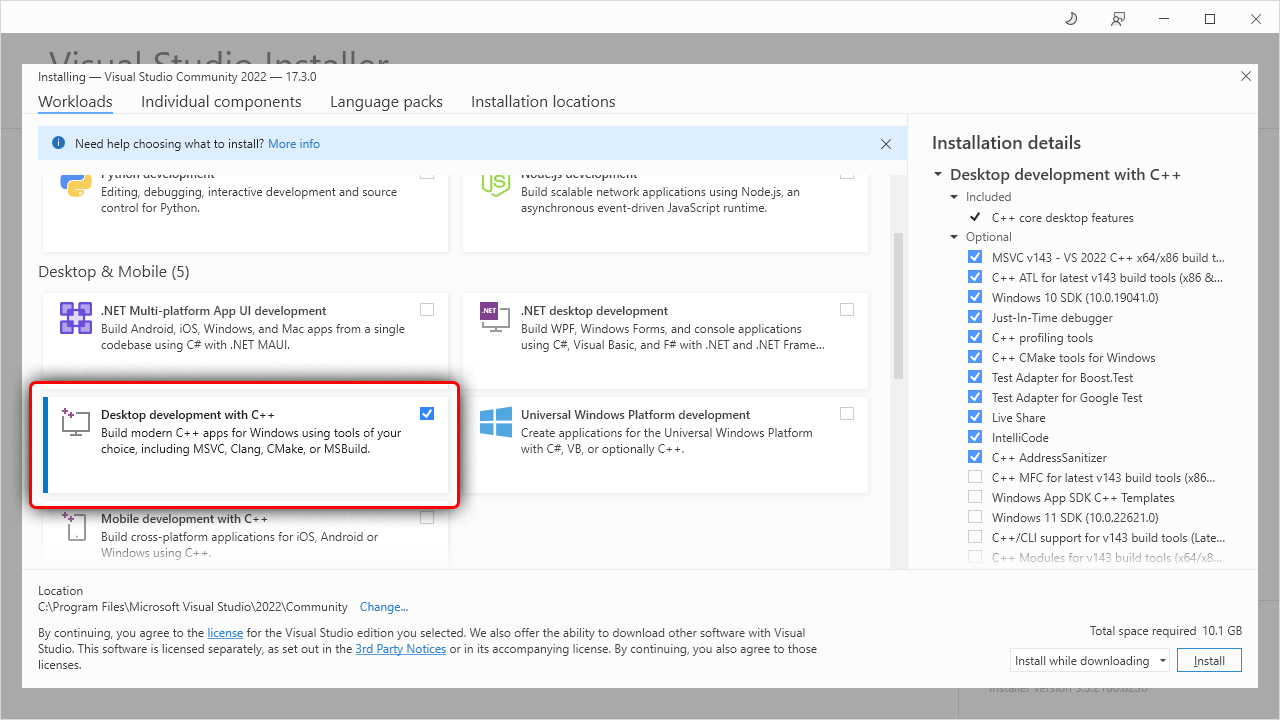Click the .NET Multi-platform App UI icon
This screenshot has height=720, width=1280.
(76, 319)
